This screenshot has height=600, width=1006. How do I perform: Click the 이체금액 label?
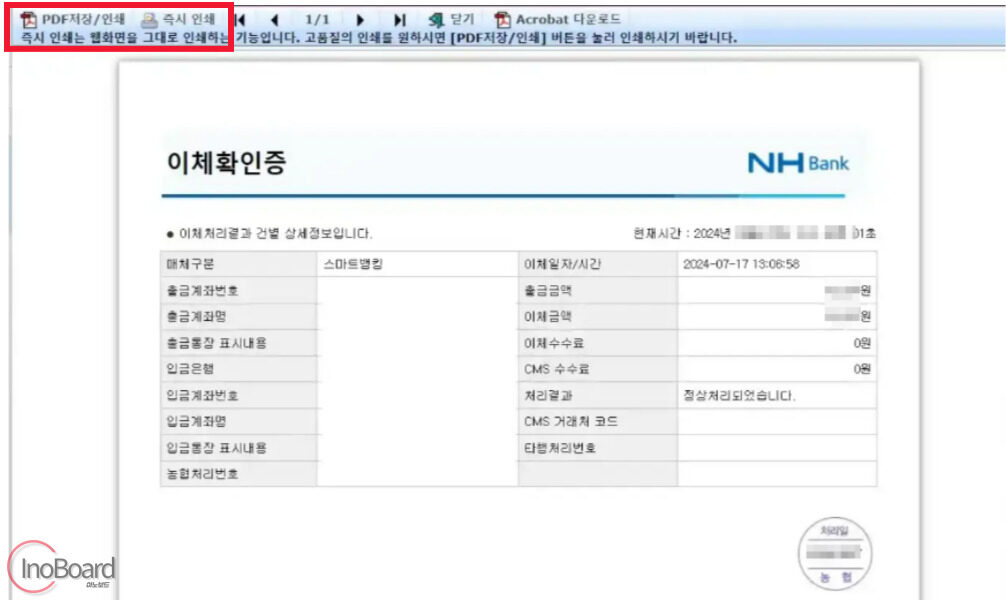(547, 316)
